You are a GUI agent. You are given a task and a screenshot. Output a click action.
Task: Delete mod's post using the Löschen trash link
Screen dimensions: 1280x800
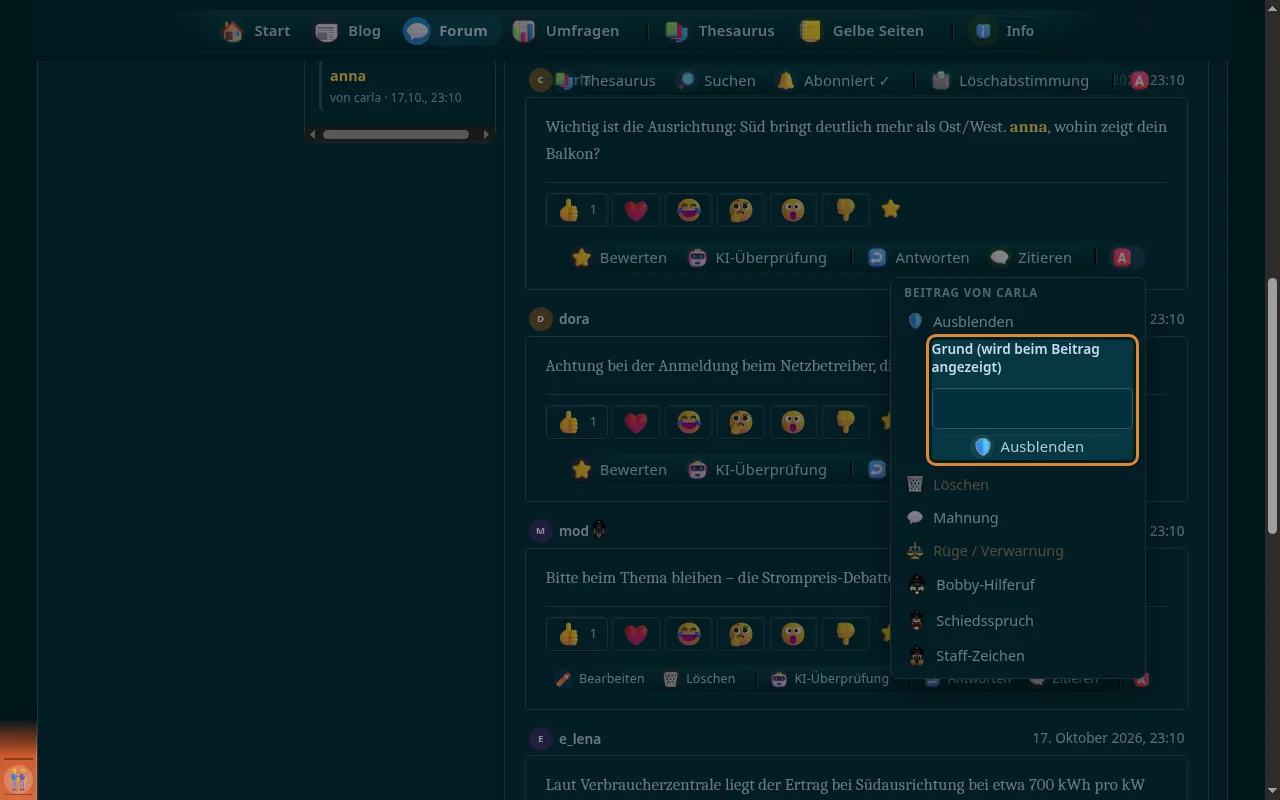pos(699,679)
